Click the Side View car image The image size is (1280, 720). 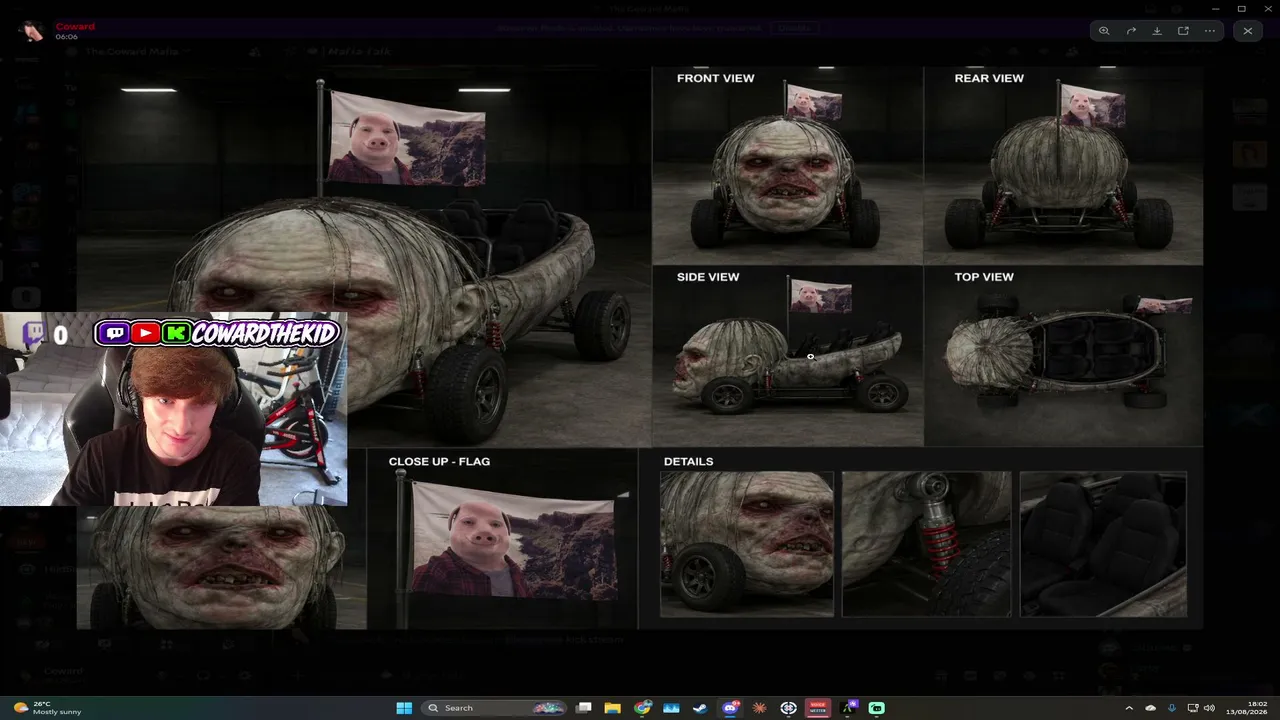pyautogui.click(x=787, y=356)
